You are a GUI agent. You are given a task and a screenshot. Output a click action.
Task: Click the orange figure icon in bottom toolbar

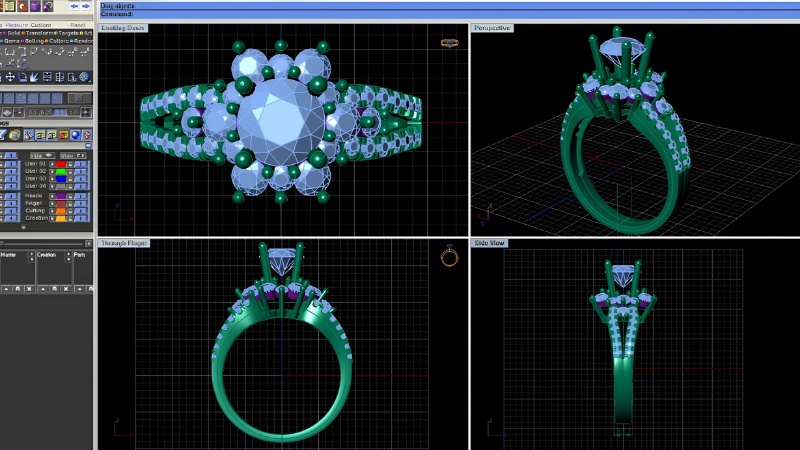coord(87,135)
